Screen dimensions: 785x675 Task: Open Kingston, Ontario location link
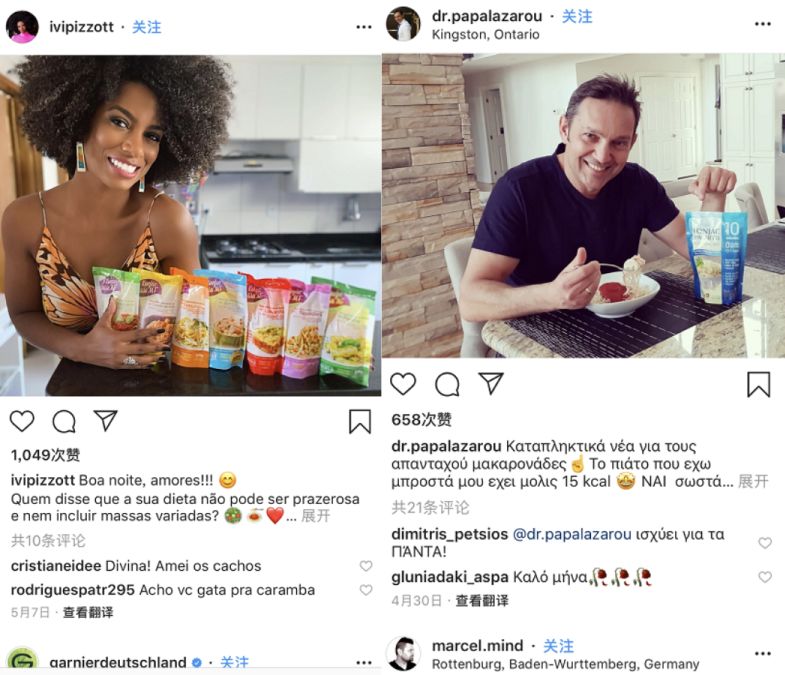[x=485, y=35]
